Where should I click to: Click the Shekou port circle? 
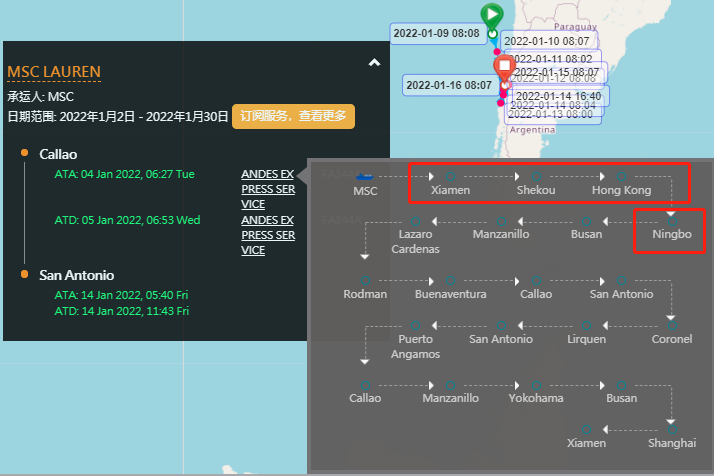[536, 176]
